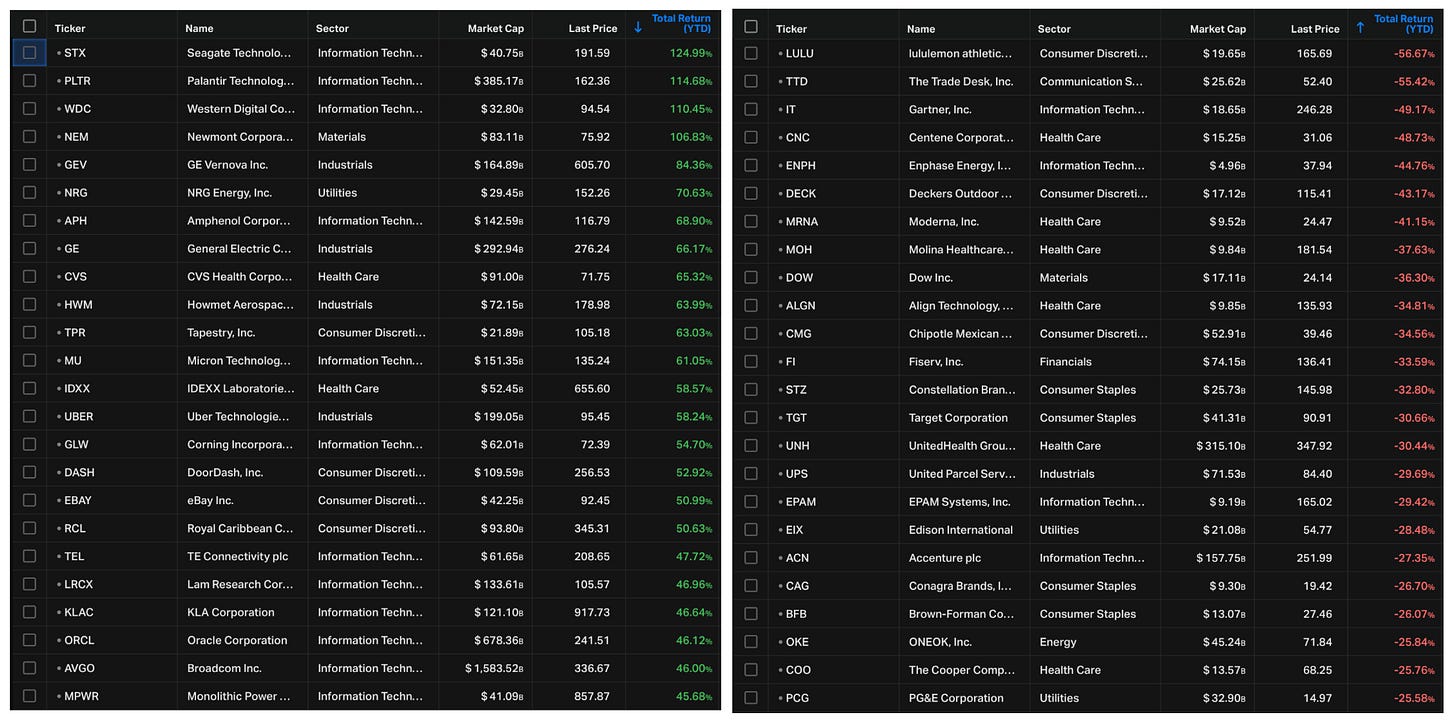Click the IDEXX Laboratories name
Screen dimensions: 1456x721
pos(240,388)
